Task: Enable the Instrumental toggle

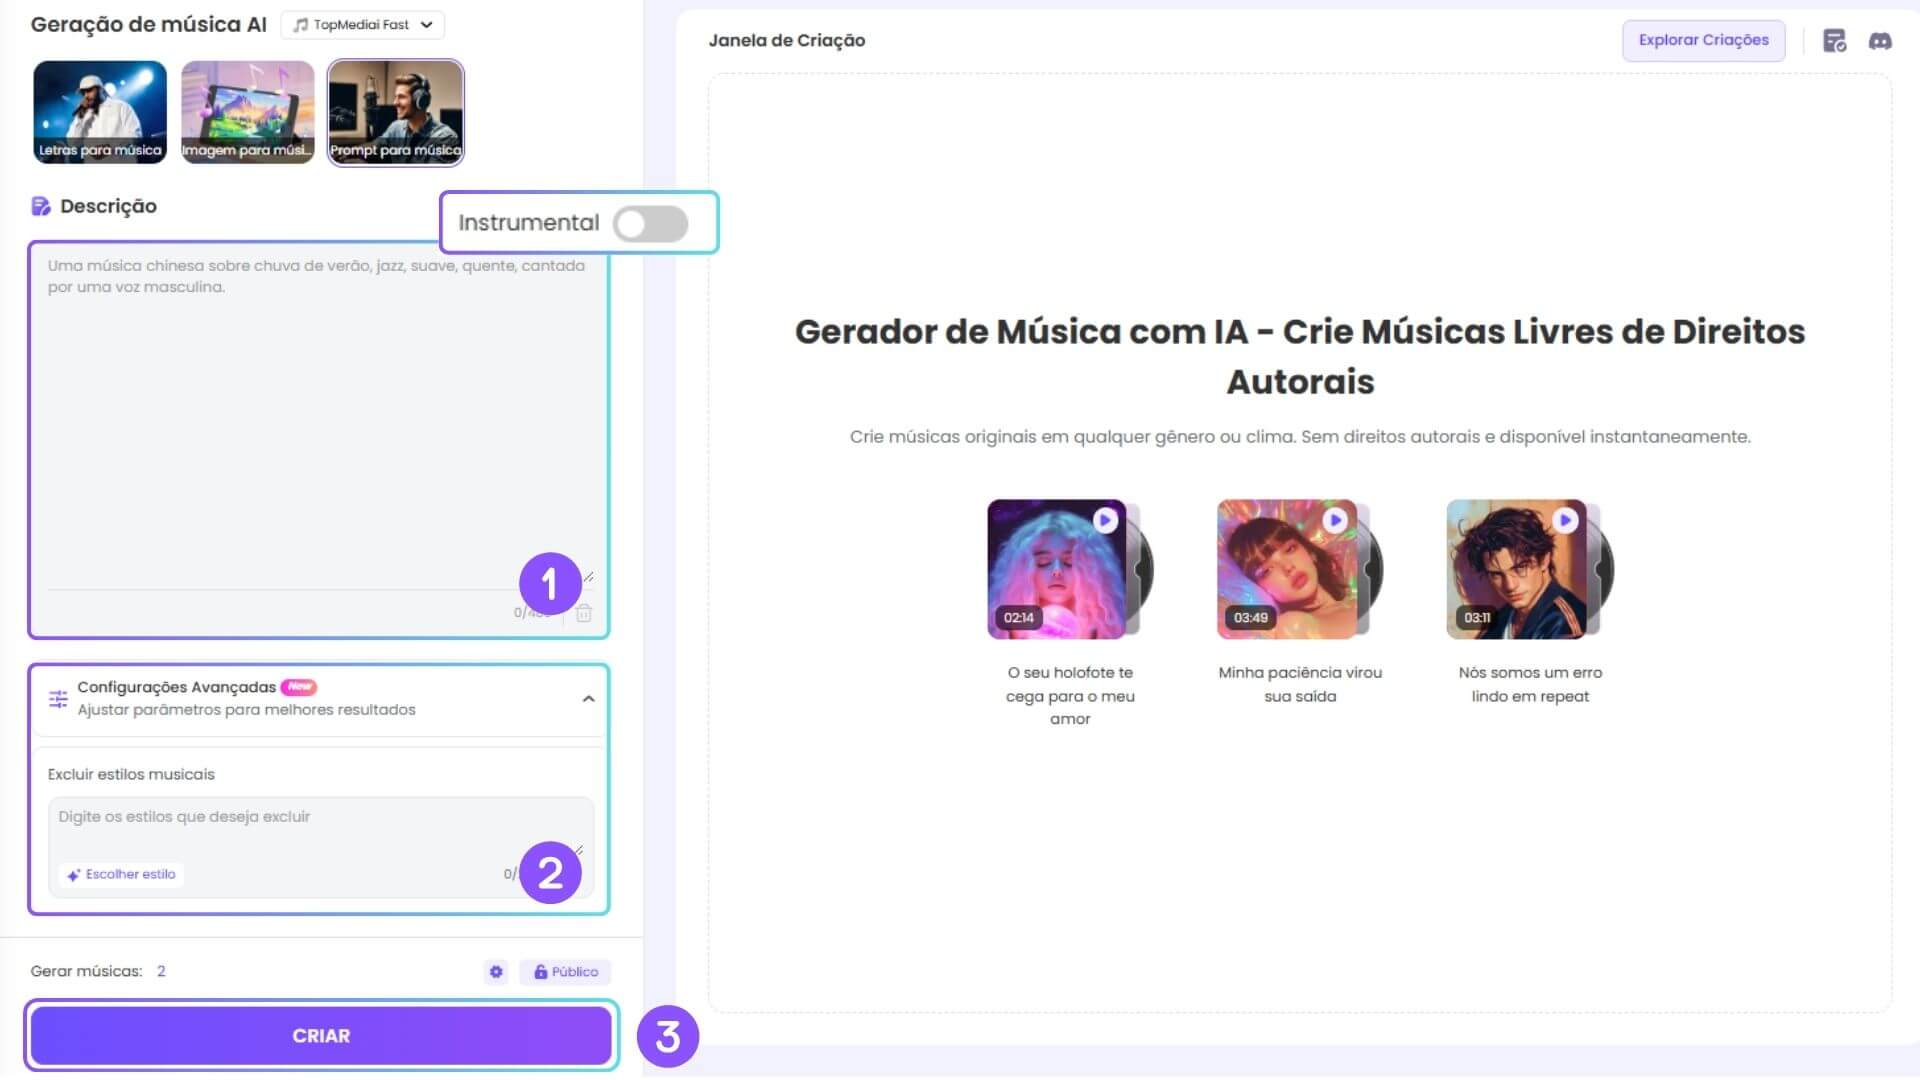Action: [650, 224]
